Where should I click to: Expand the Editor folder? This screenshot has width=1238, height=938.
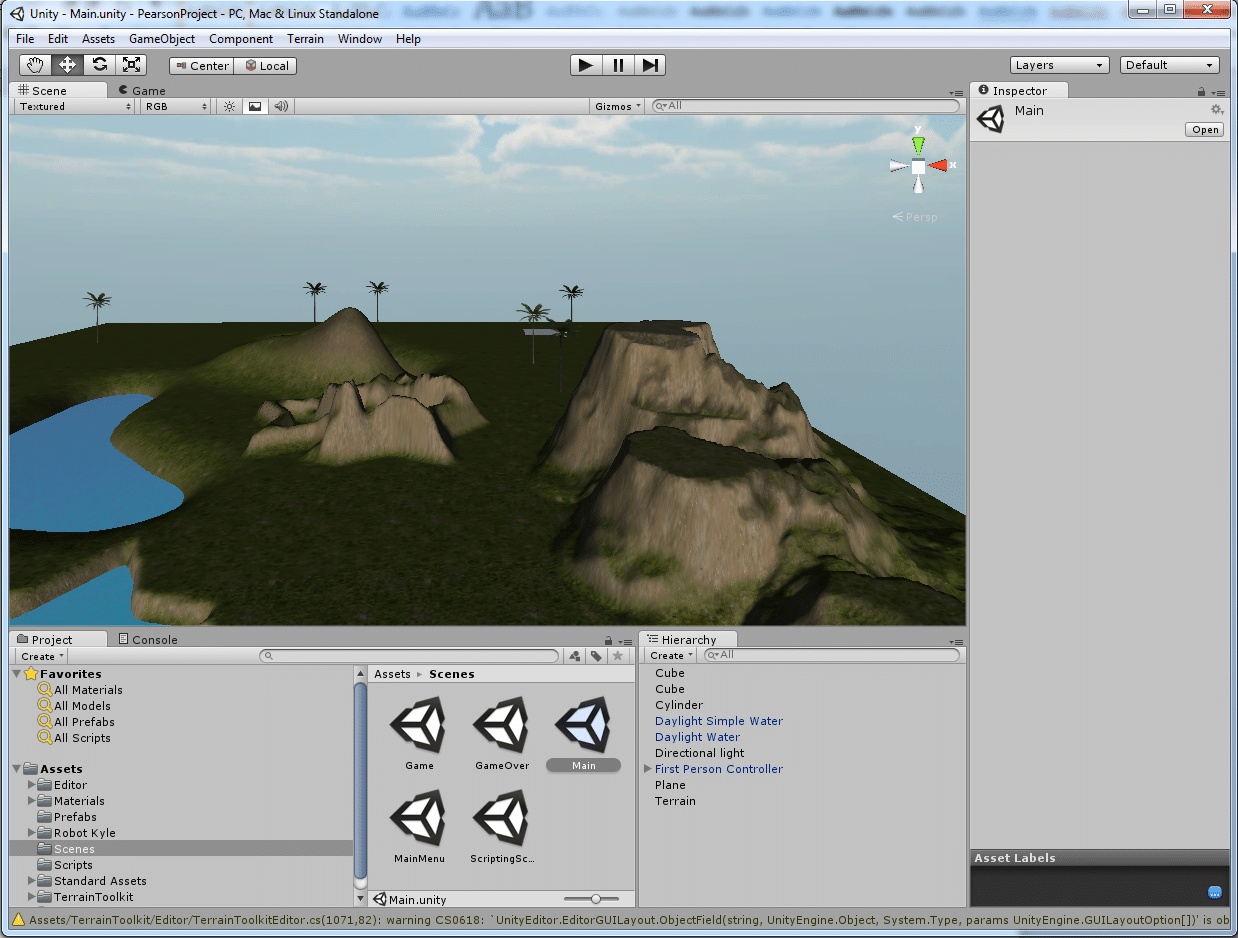32,785
